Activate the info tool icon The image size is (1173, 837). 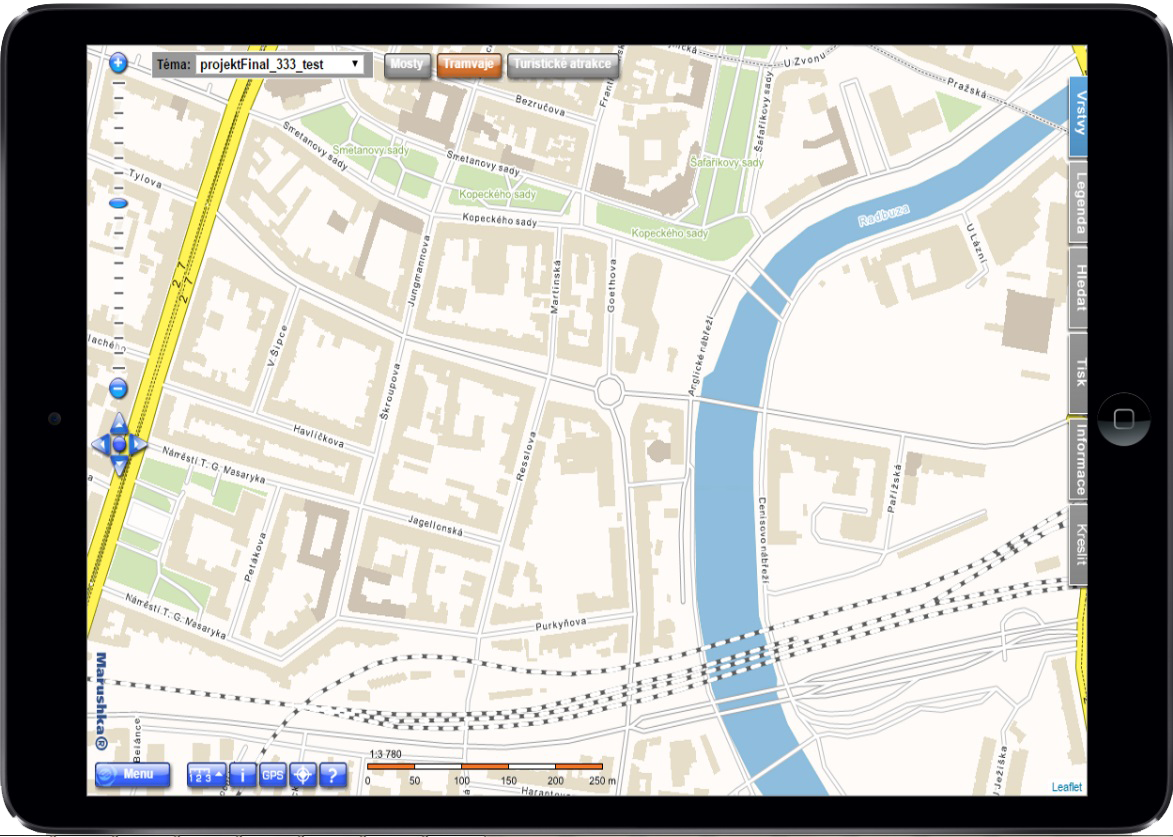click(x=242, y=775)
